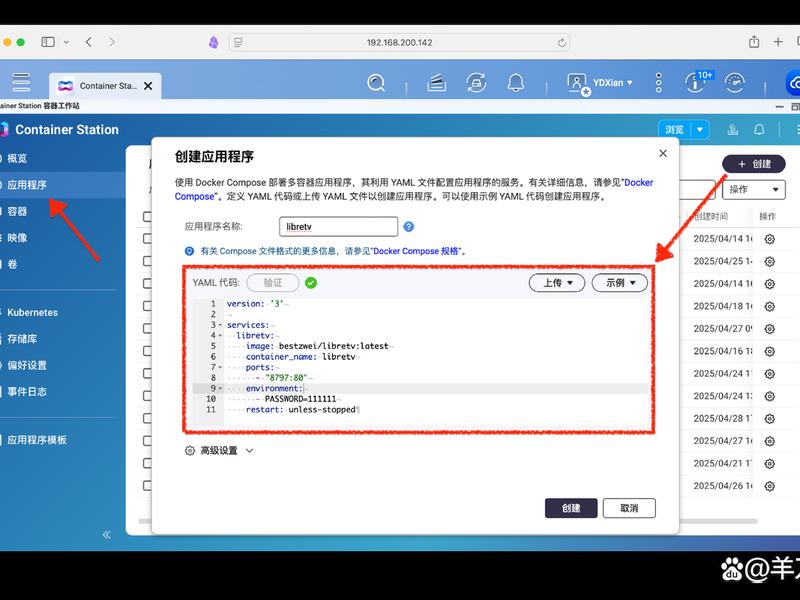Open 事件日志 event logs in sidebar

pyautogui.click(x=27, y=392)
